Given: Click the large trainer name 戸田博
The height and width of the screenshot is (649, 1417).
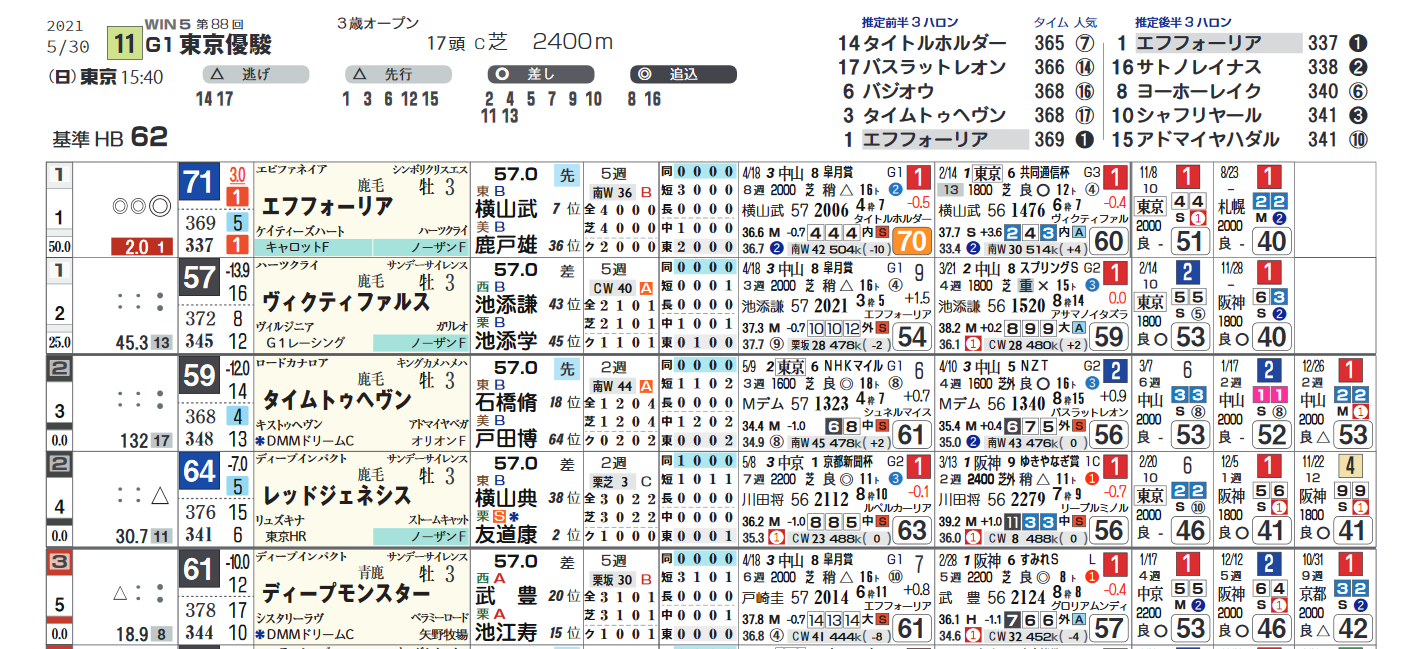Looking at the screenshot, I should click(x=506, y=438).
